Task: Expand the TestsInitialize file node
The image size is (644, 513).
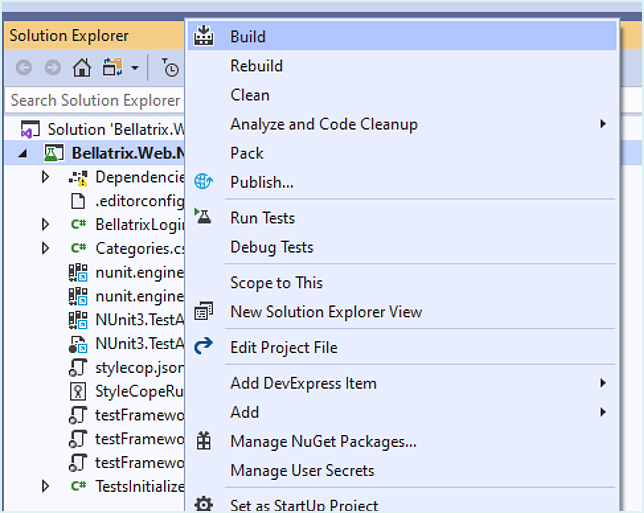Action: 46,486
